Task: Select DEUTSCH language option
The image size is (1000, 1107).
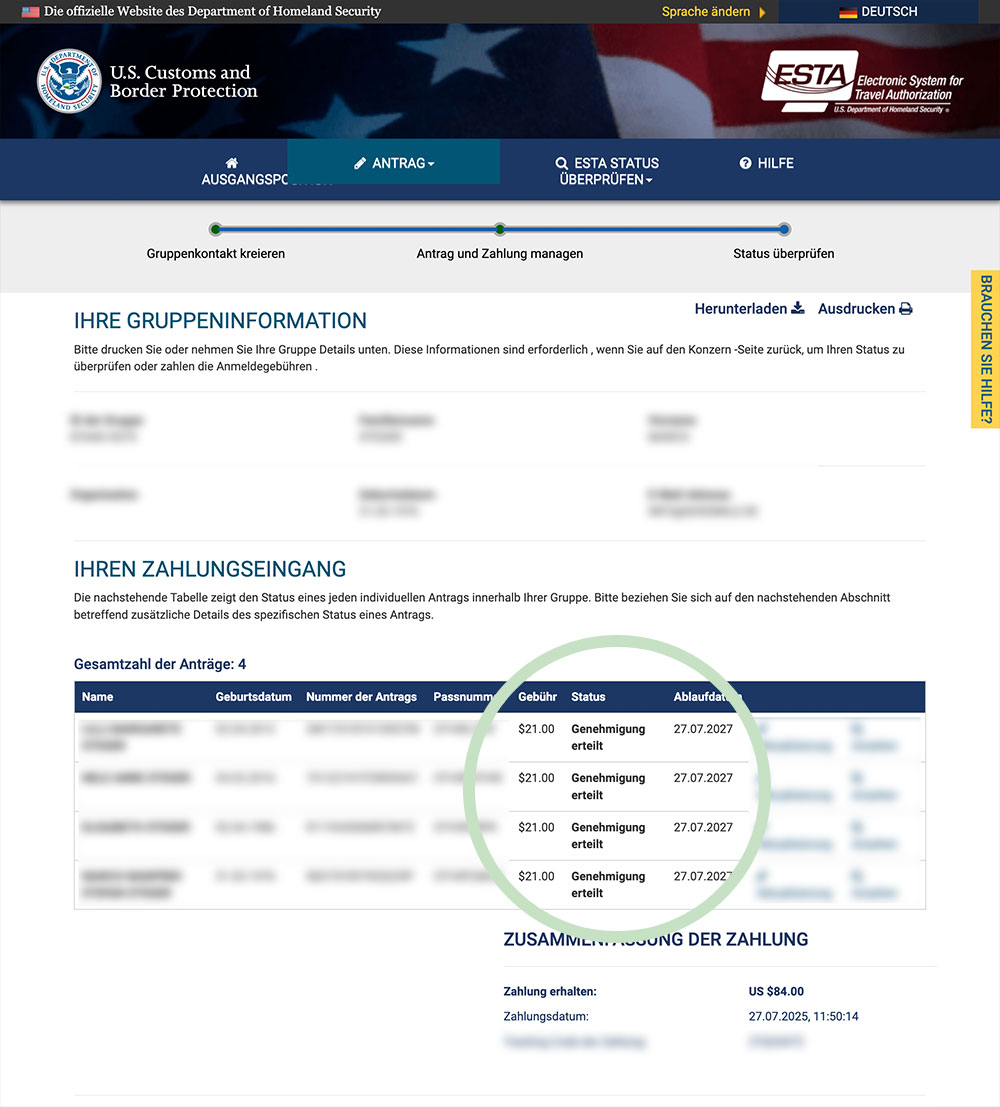Action: 879,12
